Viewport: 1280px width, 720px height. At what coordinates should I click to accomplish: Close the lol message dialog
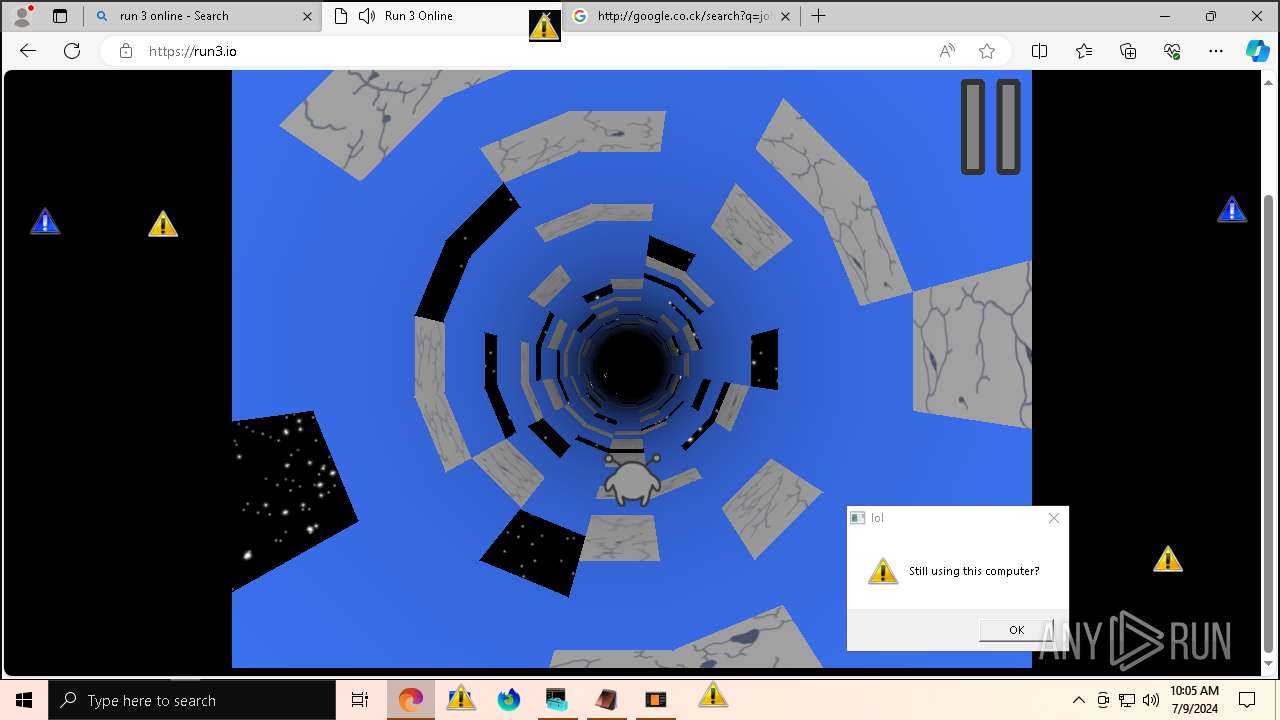coord(1053,518)
